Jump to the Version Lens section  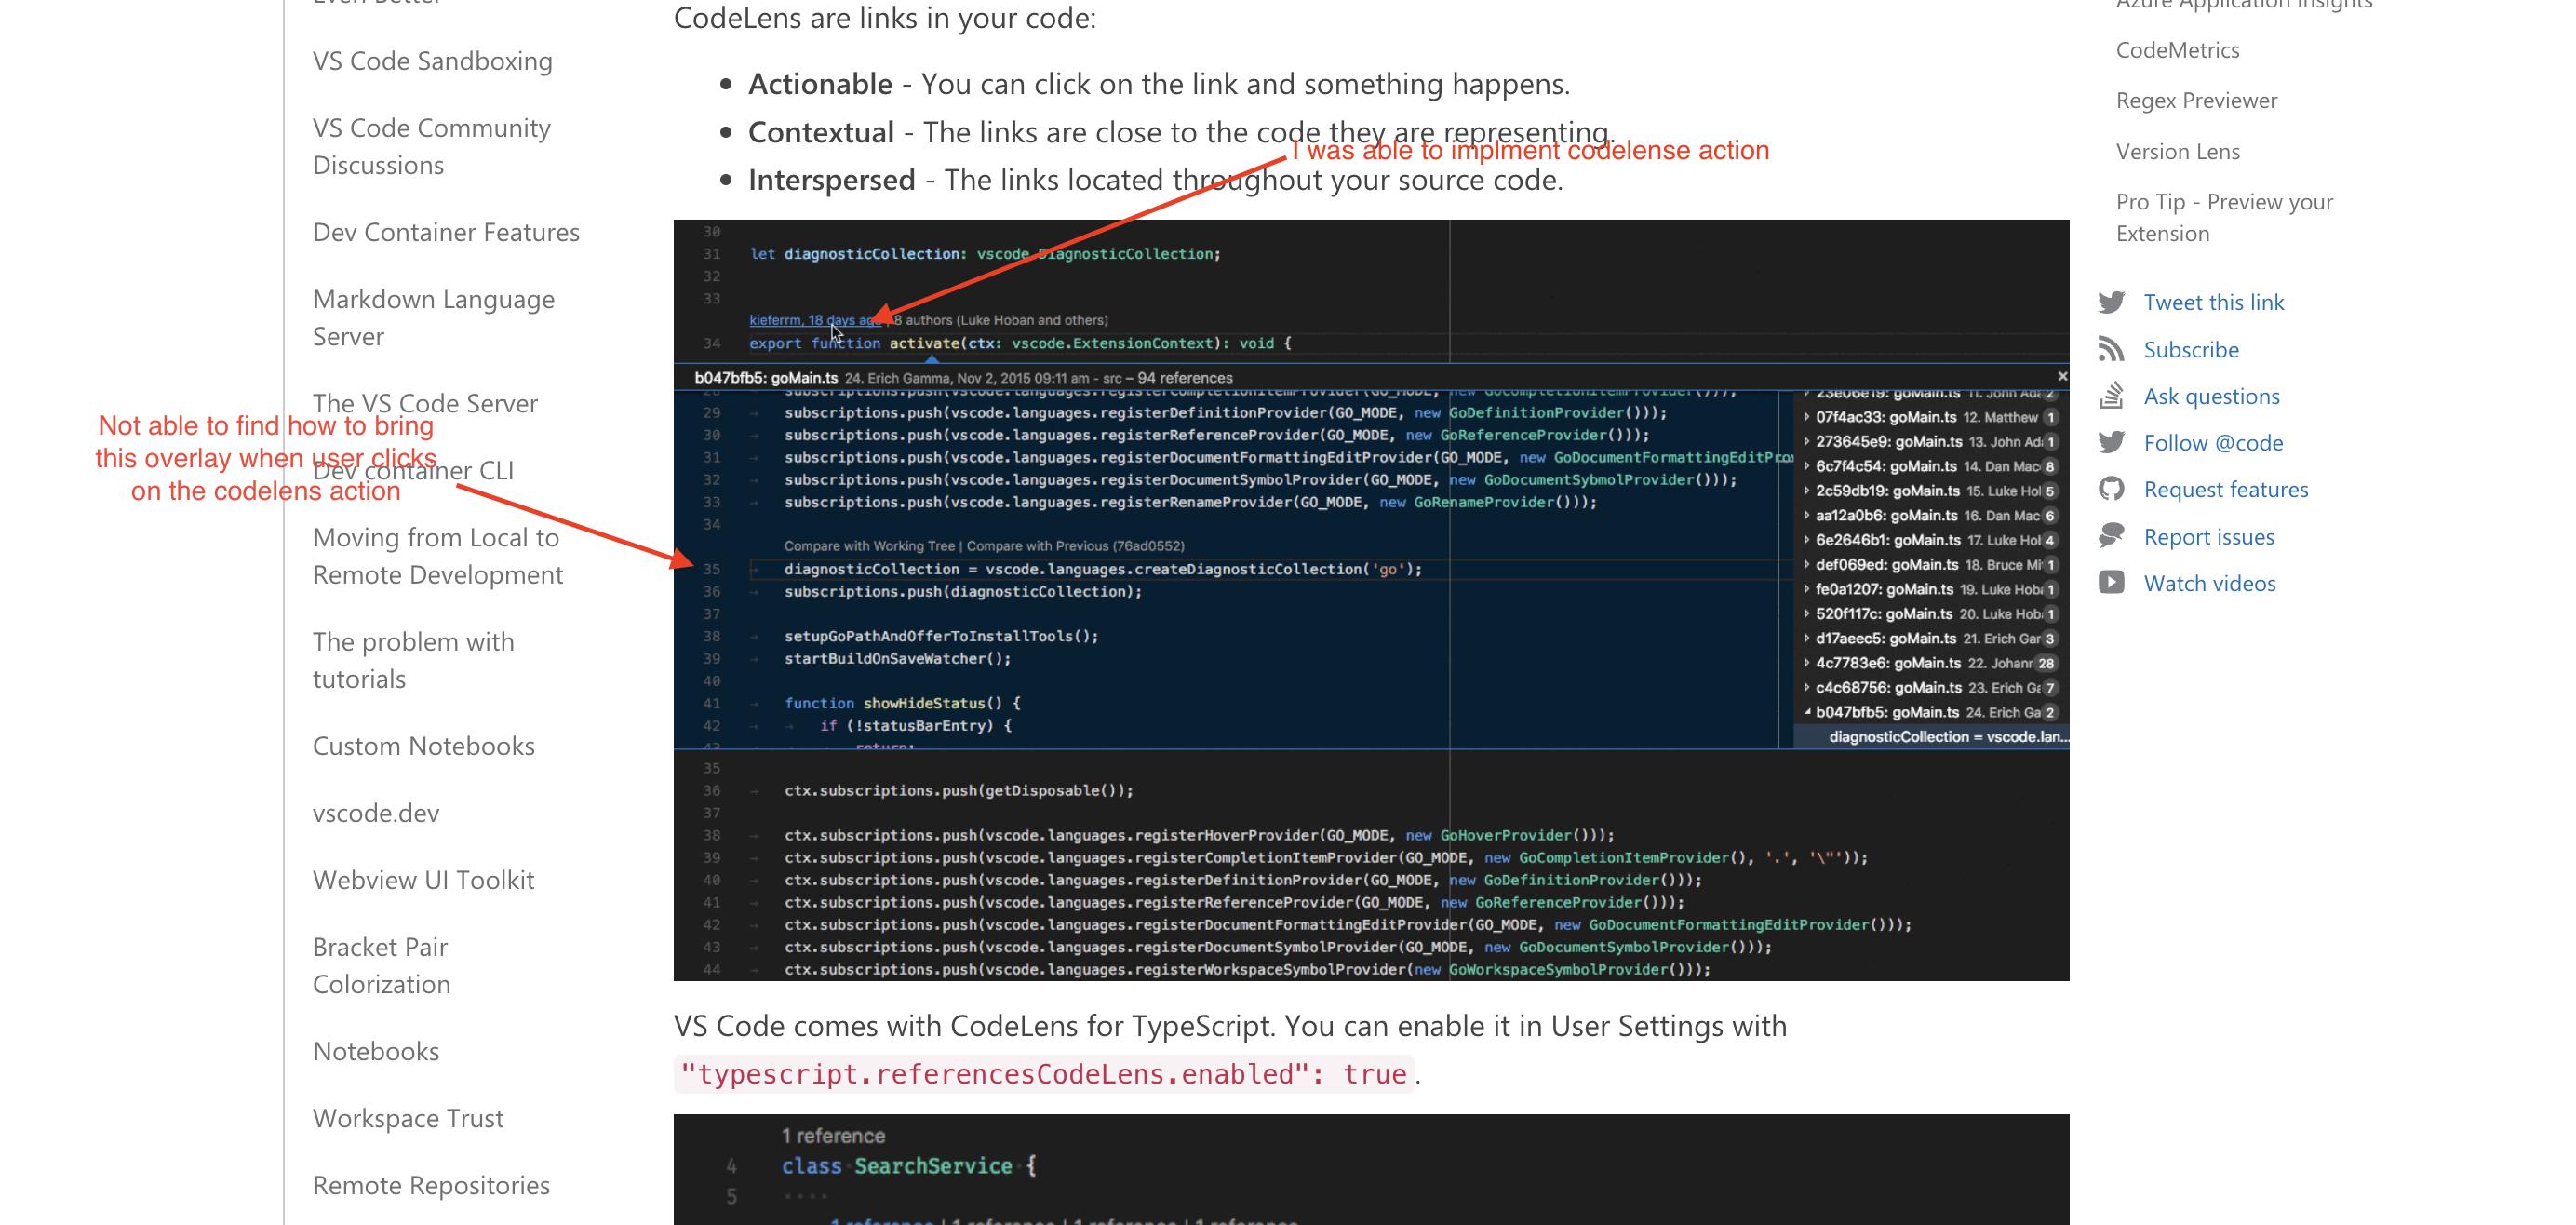click(x=2177, y=151)
